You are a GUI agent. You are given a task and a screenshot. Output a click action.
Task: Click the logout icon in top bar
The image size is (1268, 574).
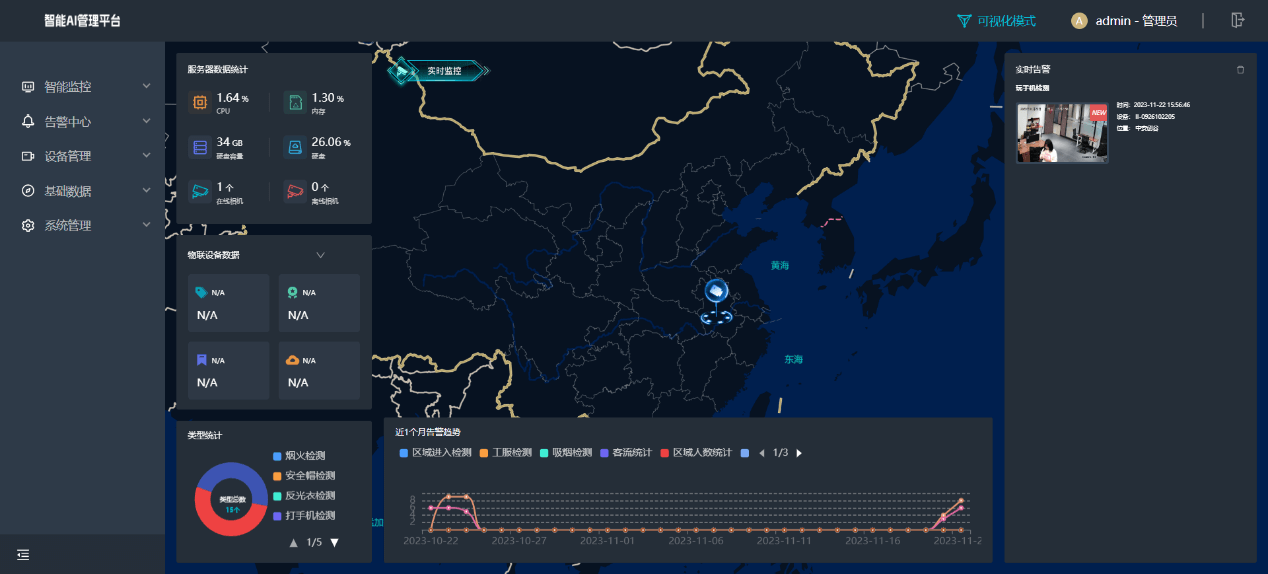(1238, 20)
